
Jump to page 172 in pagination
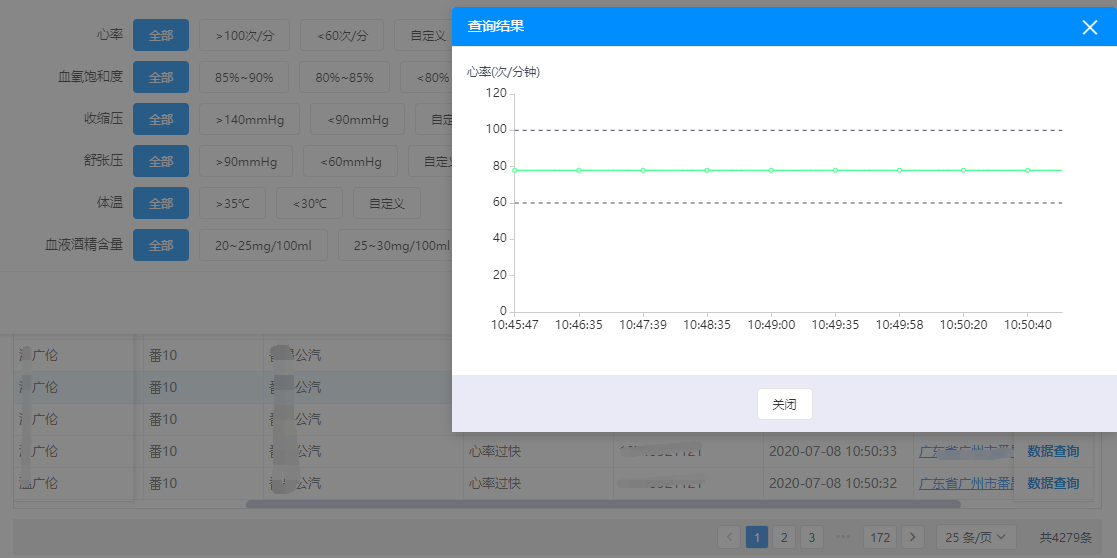[880, 537]
